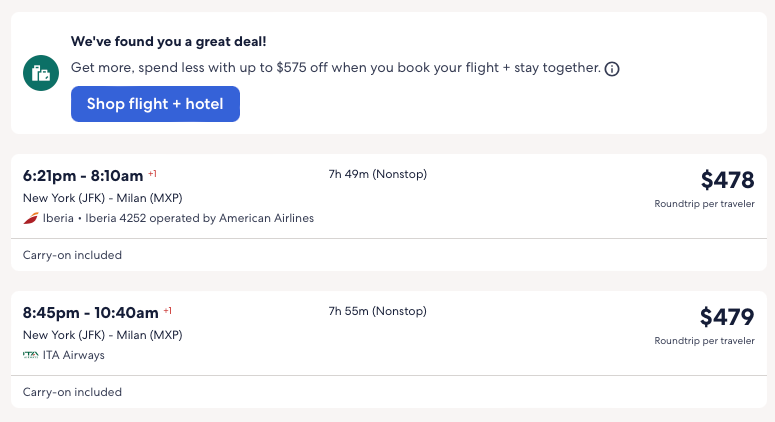
Task: Select the 6:21pm - 8:10am flight
Action: (x=83, y=175)
